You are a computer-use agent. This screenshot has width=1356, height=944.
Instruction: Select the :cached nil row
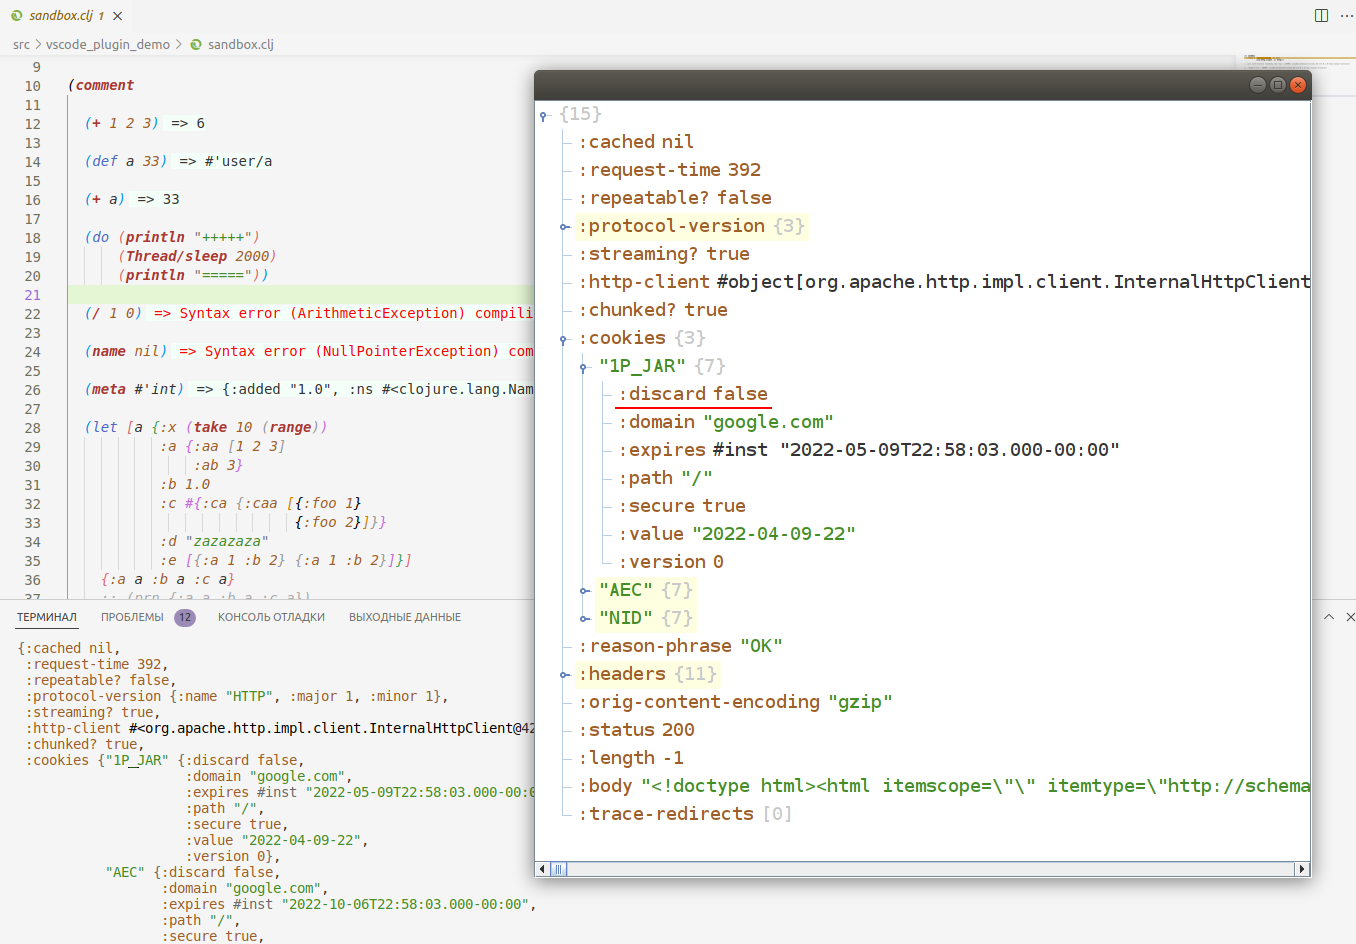pos(636,142)
